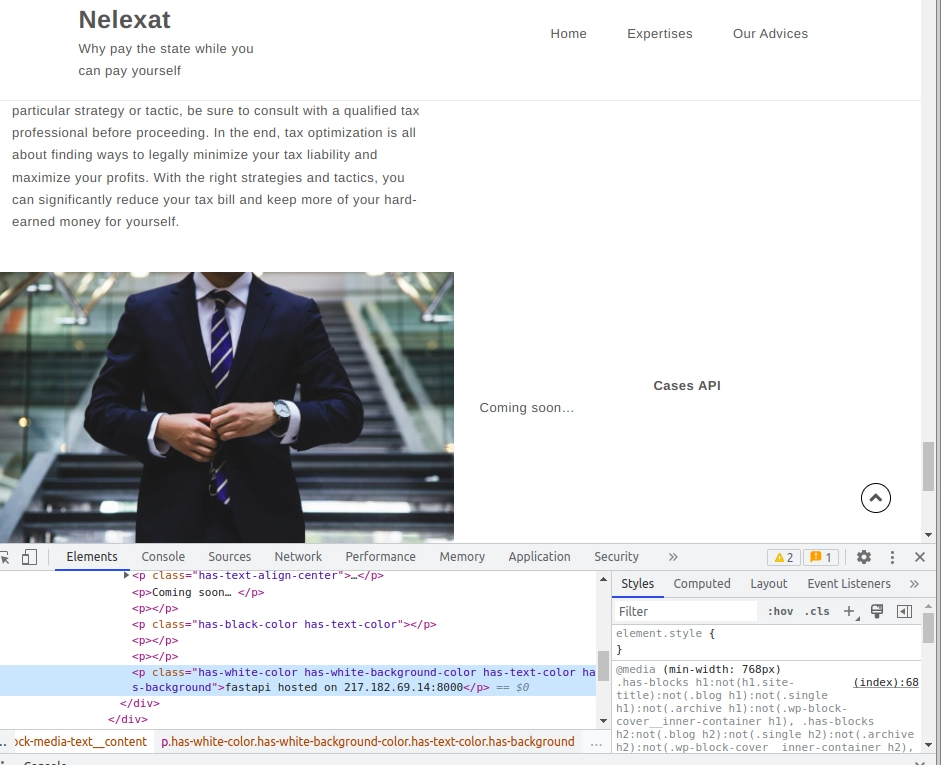Enable the color scheme rendering emulation icon
941x765 pixels.
[x=877, y=611]
